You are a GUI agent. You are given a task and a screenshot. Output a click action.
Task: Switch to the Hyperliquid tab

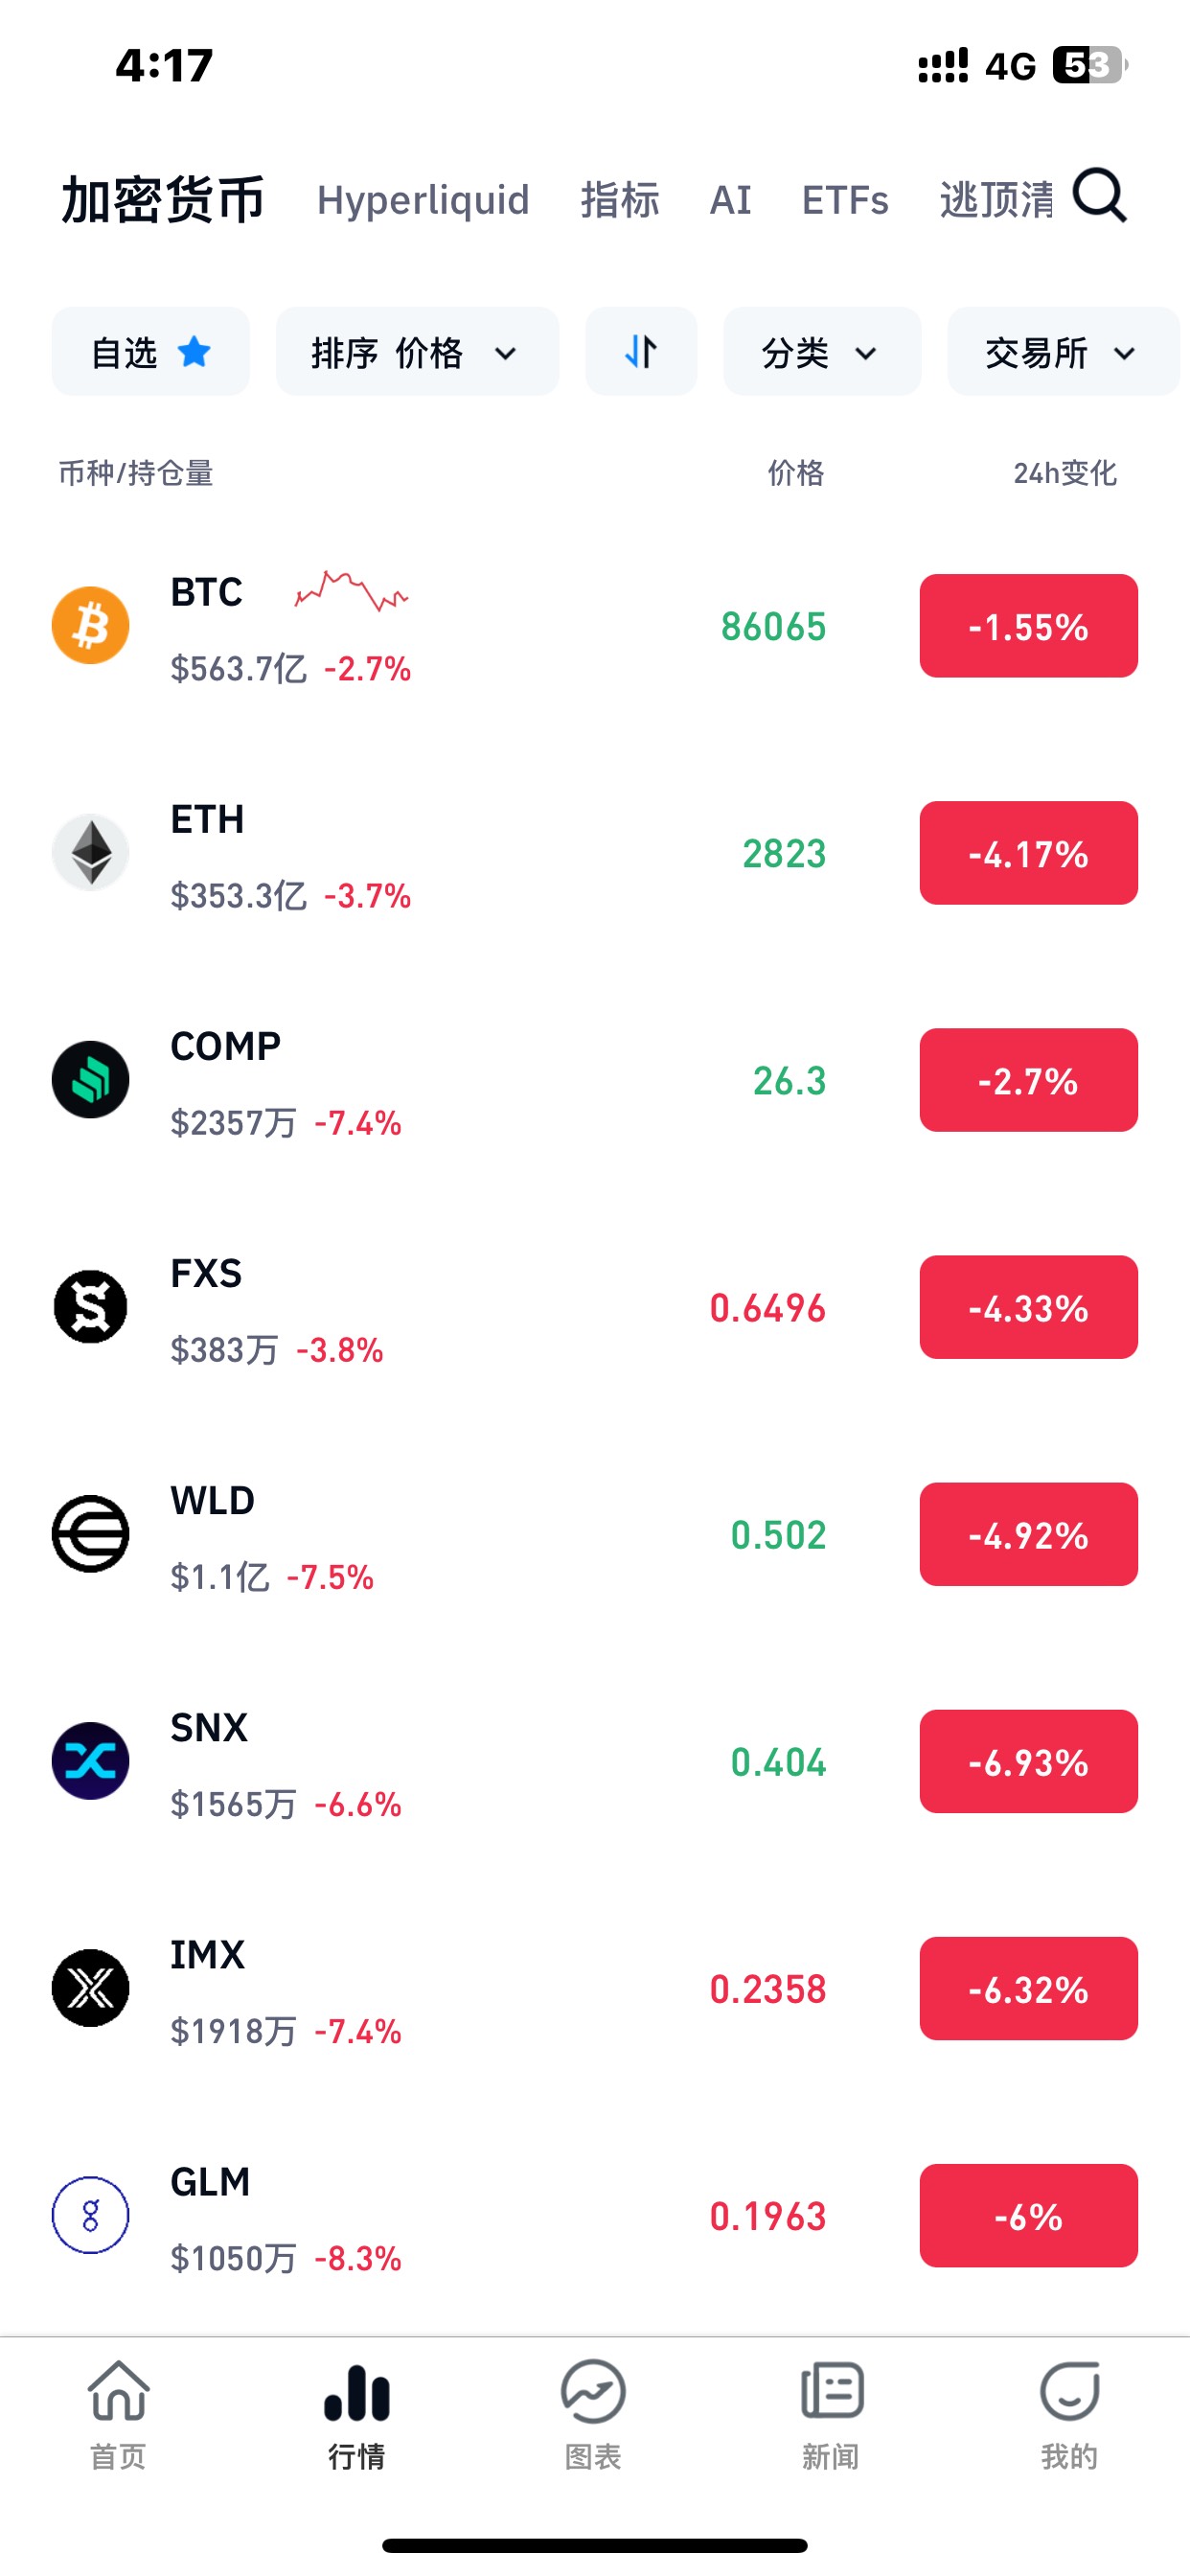pos(423,200)
